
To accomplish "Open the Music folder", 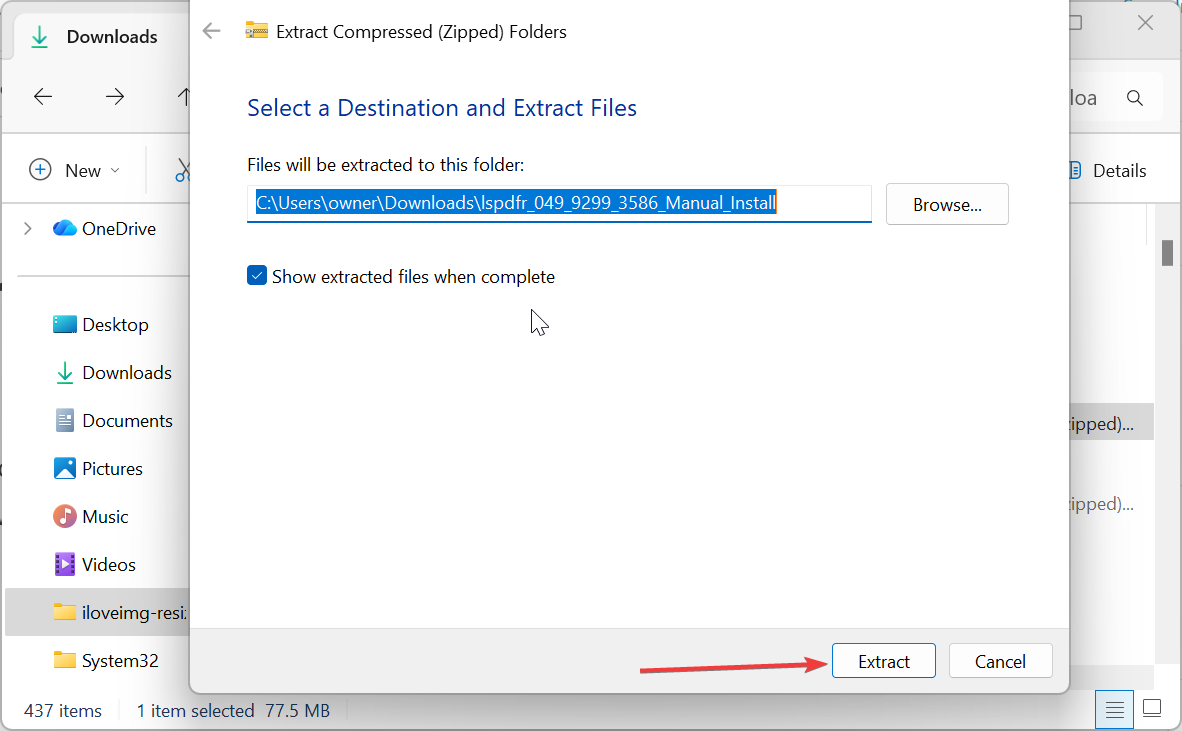I will (x=105, y=517).
